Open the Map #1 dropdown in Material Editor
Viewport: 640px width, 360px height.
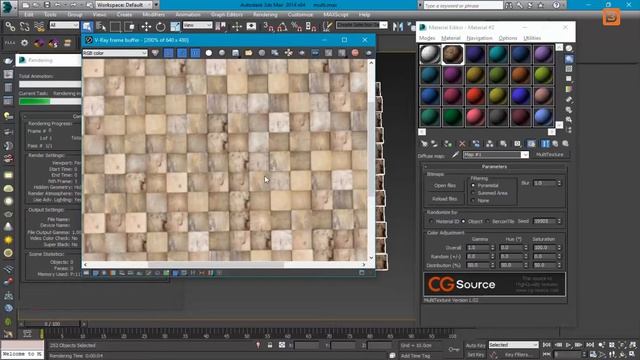pos(496,155)
